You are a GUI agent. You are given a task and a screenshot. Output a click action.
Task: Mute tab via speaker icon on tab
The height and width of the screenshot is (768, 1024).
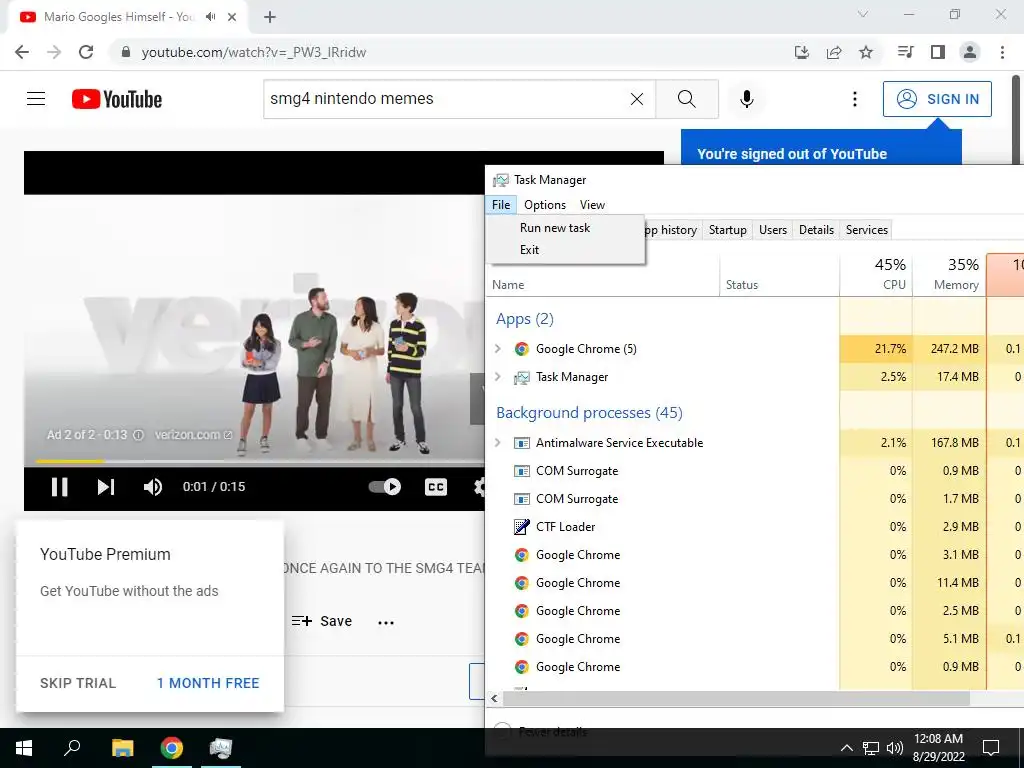pos(210,17)
